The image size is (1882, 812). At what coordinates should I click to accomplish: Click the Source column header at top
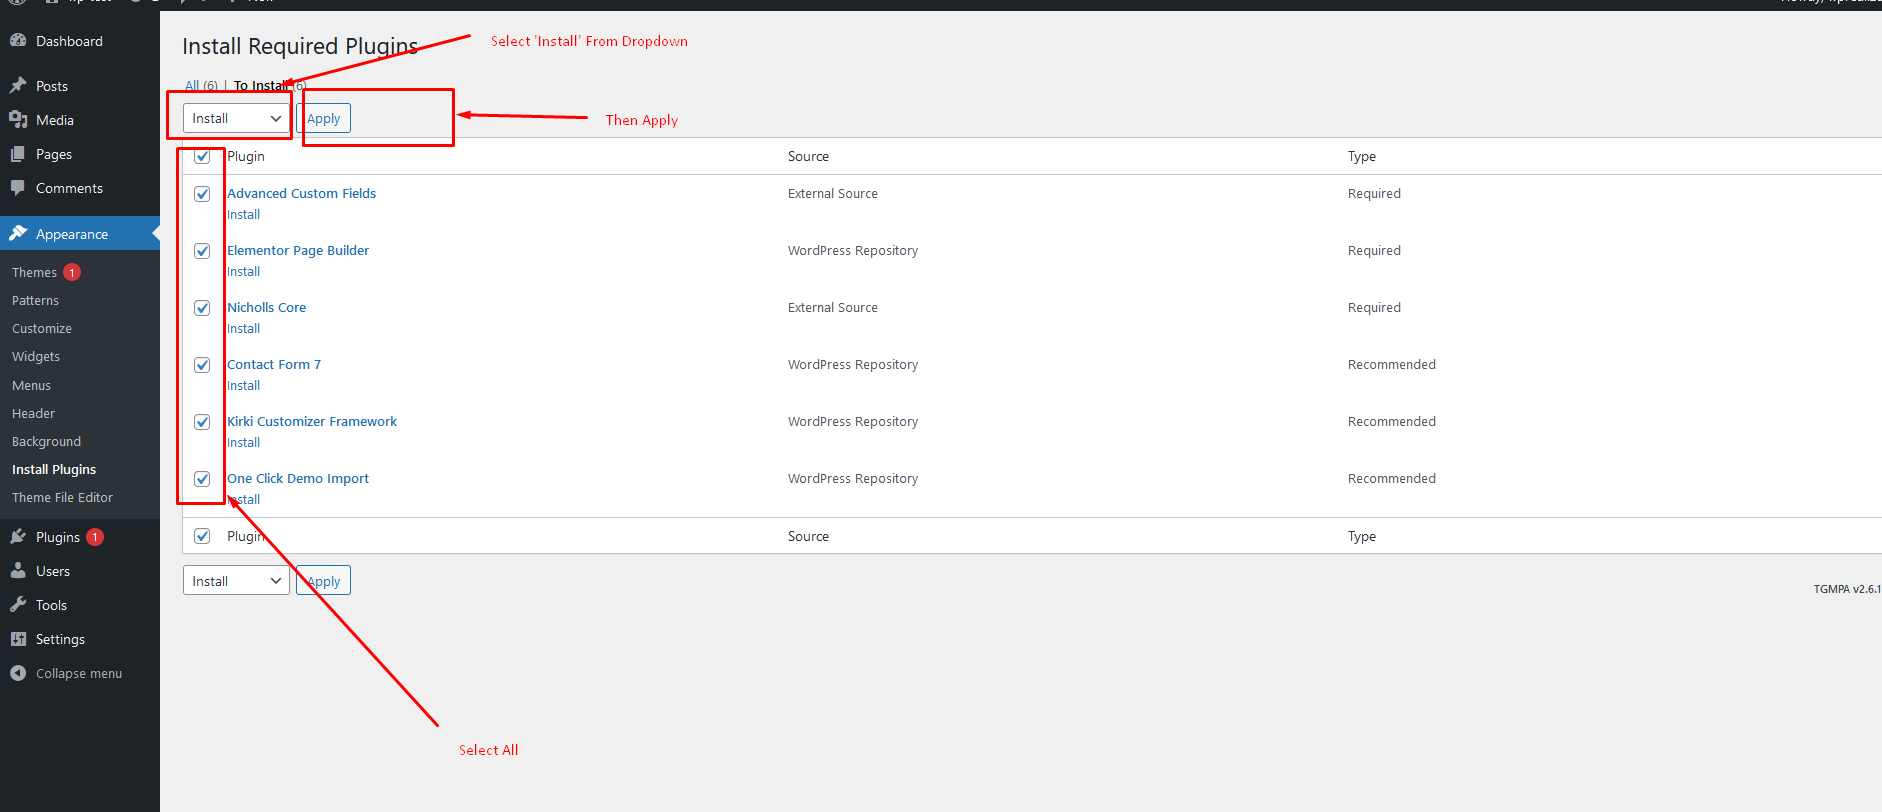[x=808, y=156]
